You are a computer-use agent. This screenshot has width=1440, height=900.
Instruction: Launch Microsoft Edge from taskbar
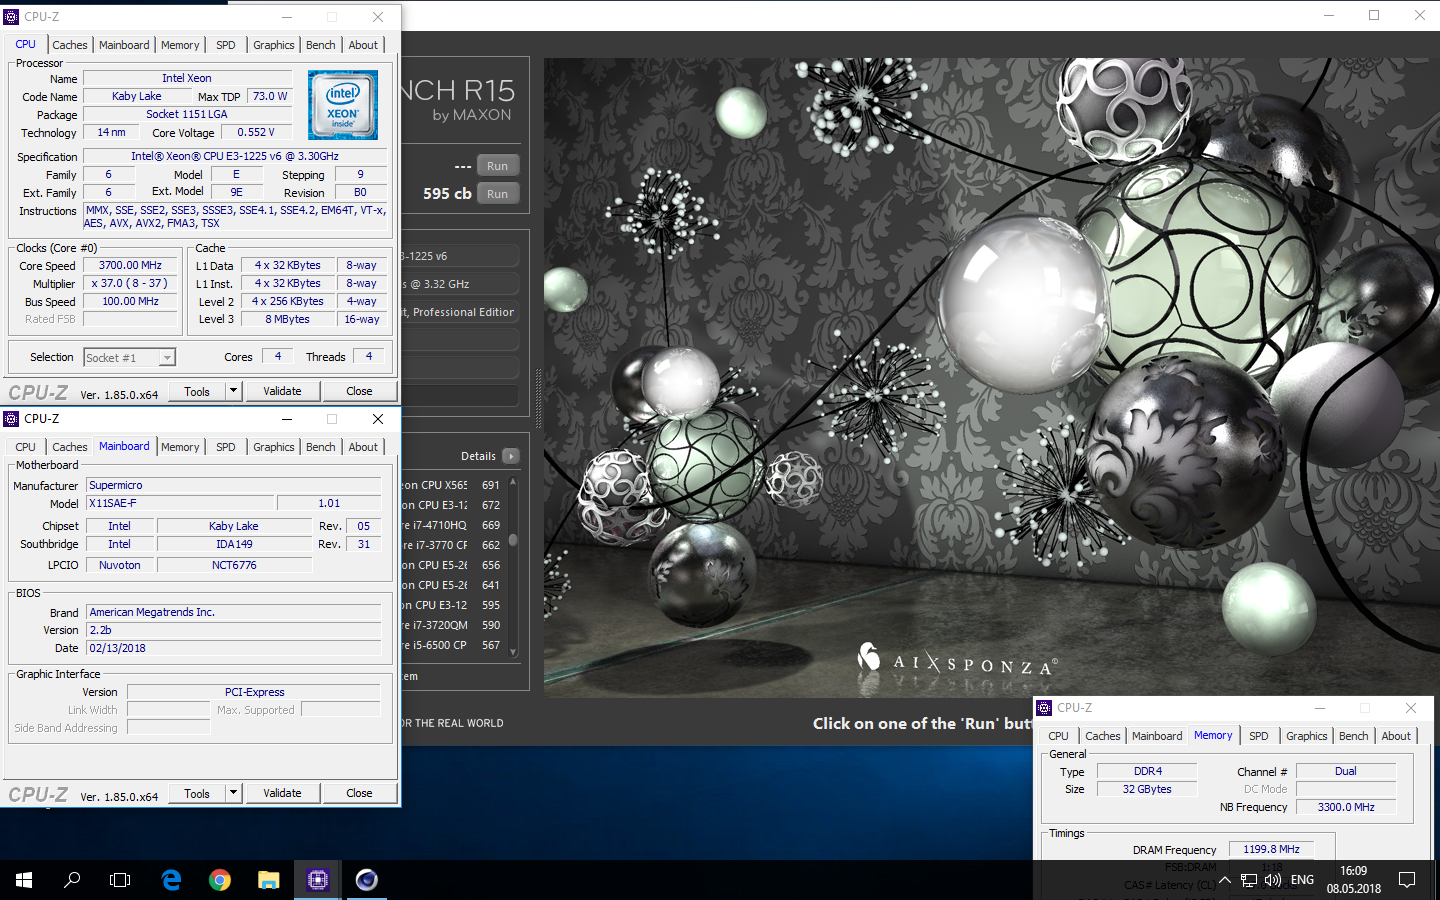coord(171,880)
